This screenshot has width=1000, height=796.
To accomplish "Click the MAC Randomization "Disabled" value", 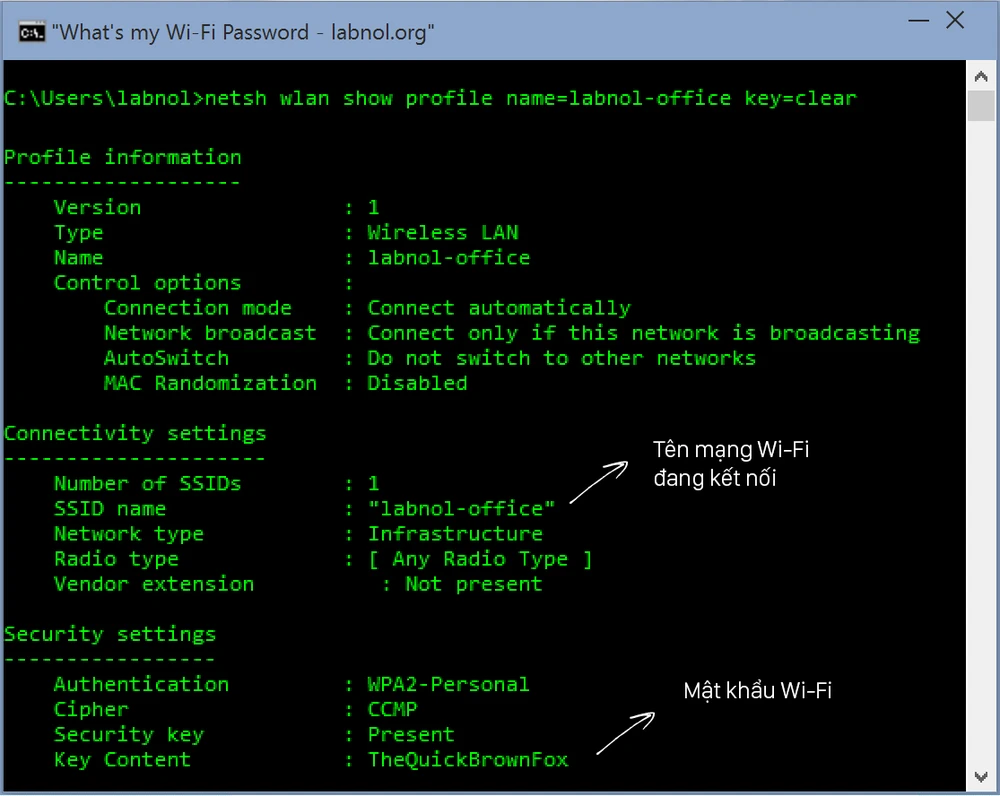I will [417, 383].
